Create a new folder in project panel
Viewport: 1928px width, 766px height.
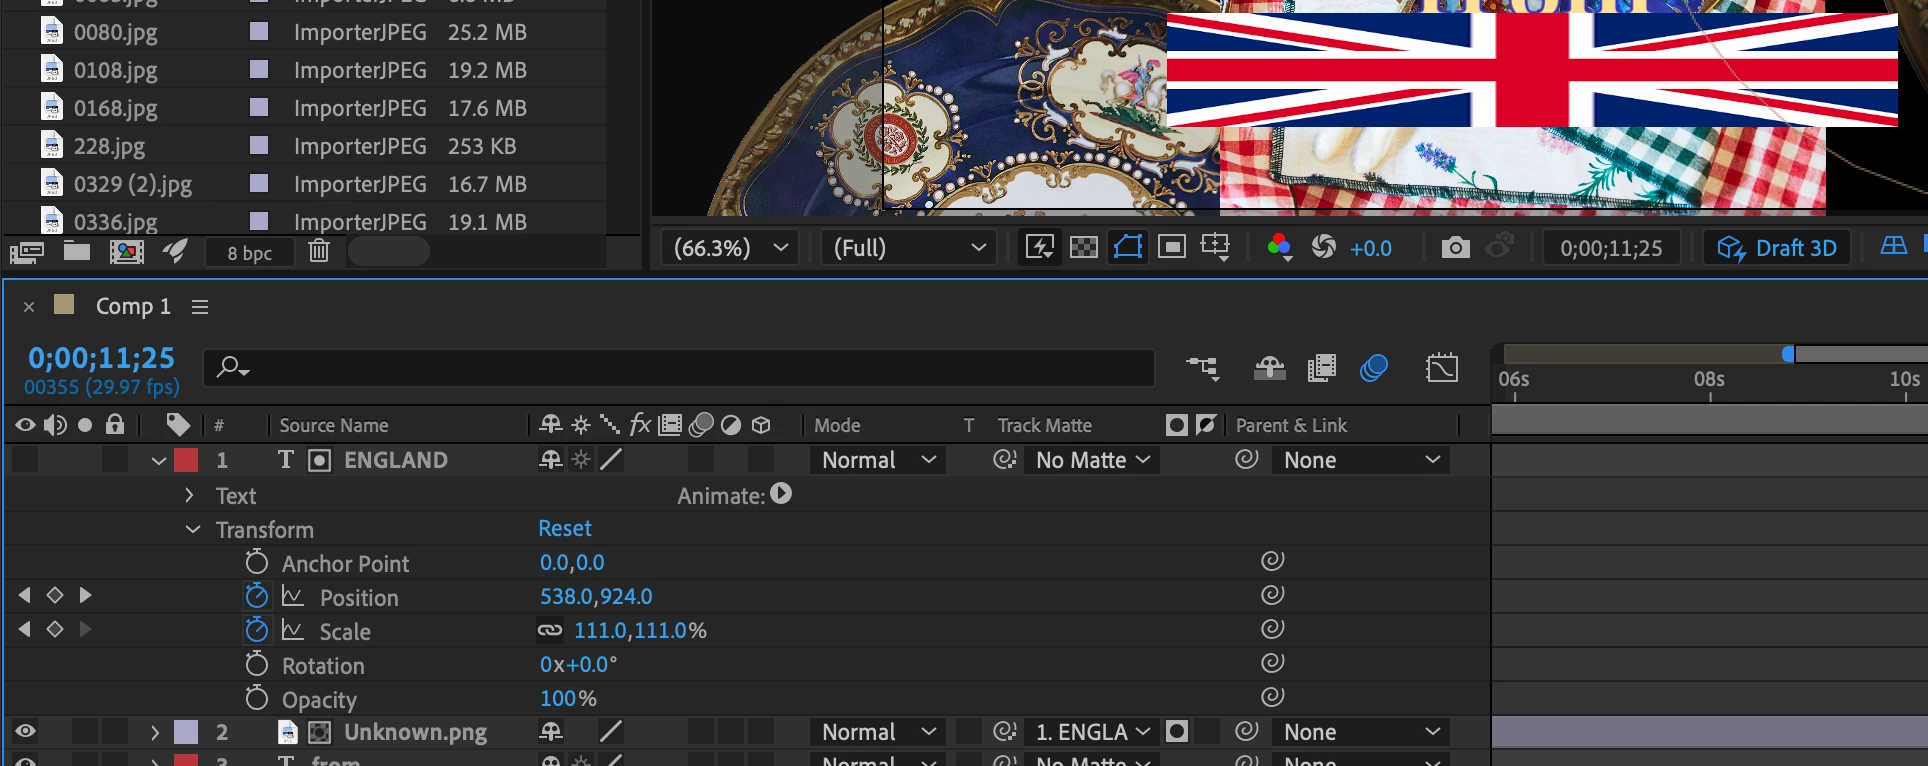pos(77,251)
